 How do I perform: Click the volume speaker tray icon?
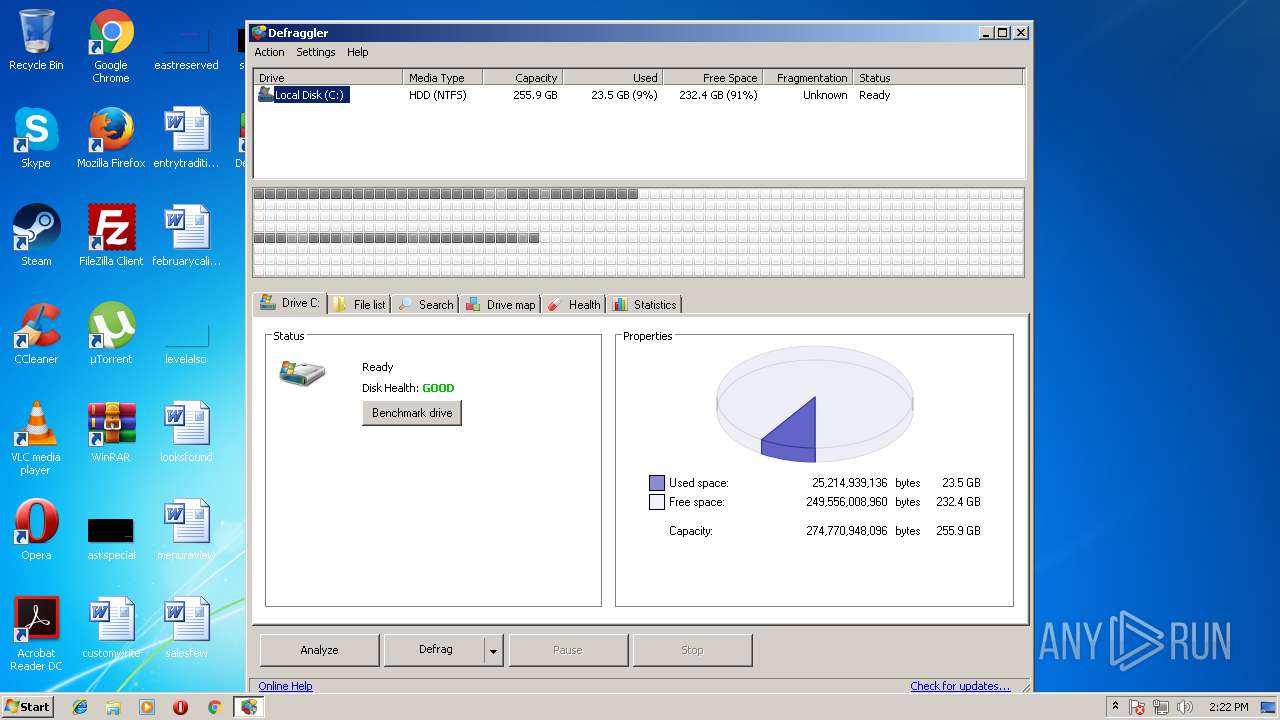(1185, 707)
